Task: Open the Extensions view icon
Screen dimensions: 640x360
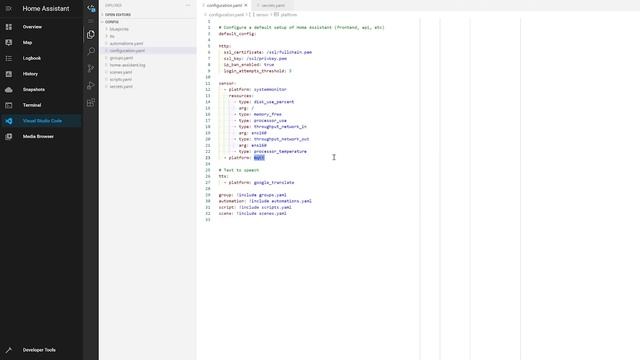Action: (x=91, y=102)
